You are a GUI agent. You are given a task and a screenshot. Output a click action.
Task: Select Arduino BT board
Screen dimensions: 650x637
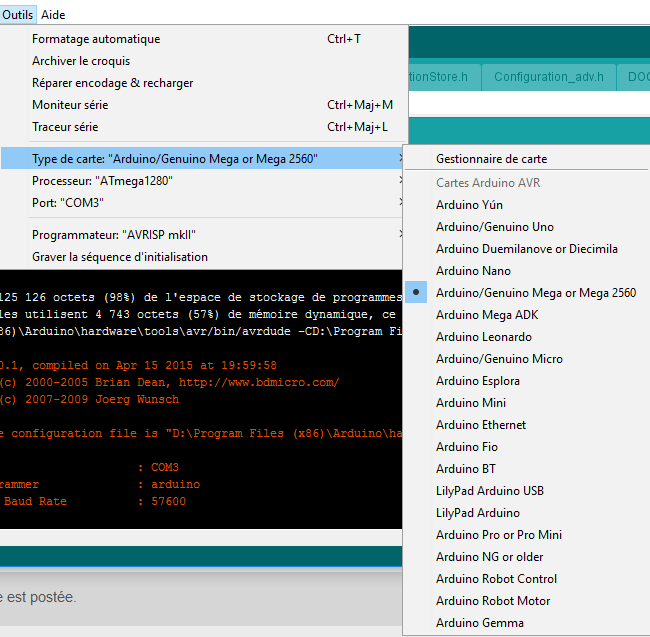click(526, 468)
